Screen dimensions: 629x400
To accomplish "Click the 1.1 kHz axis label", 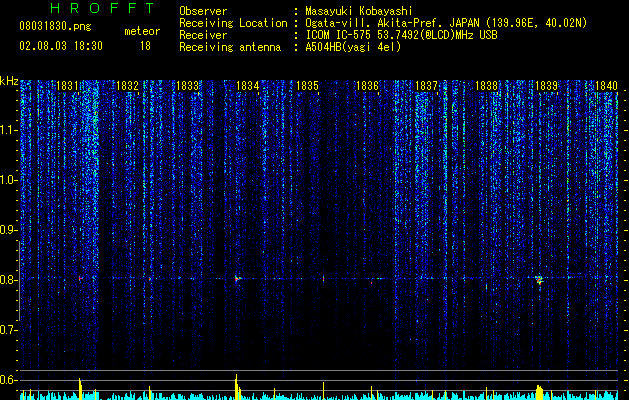I will click(8, 130).
